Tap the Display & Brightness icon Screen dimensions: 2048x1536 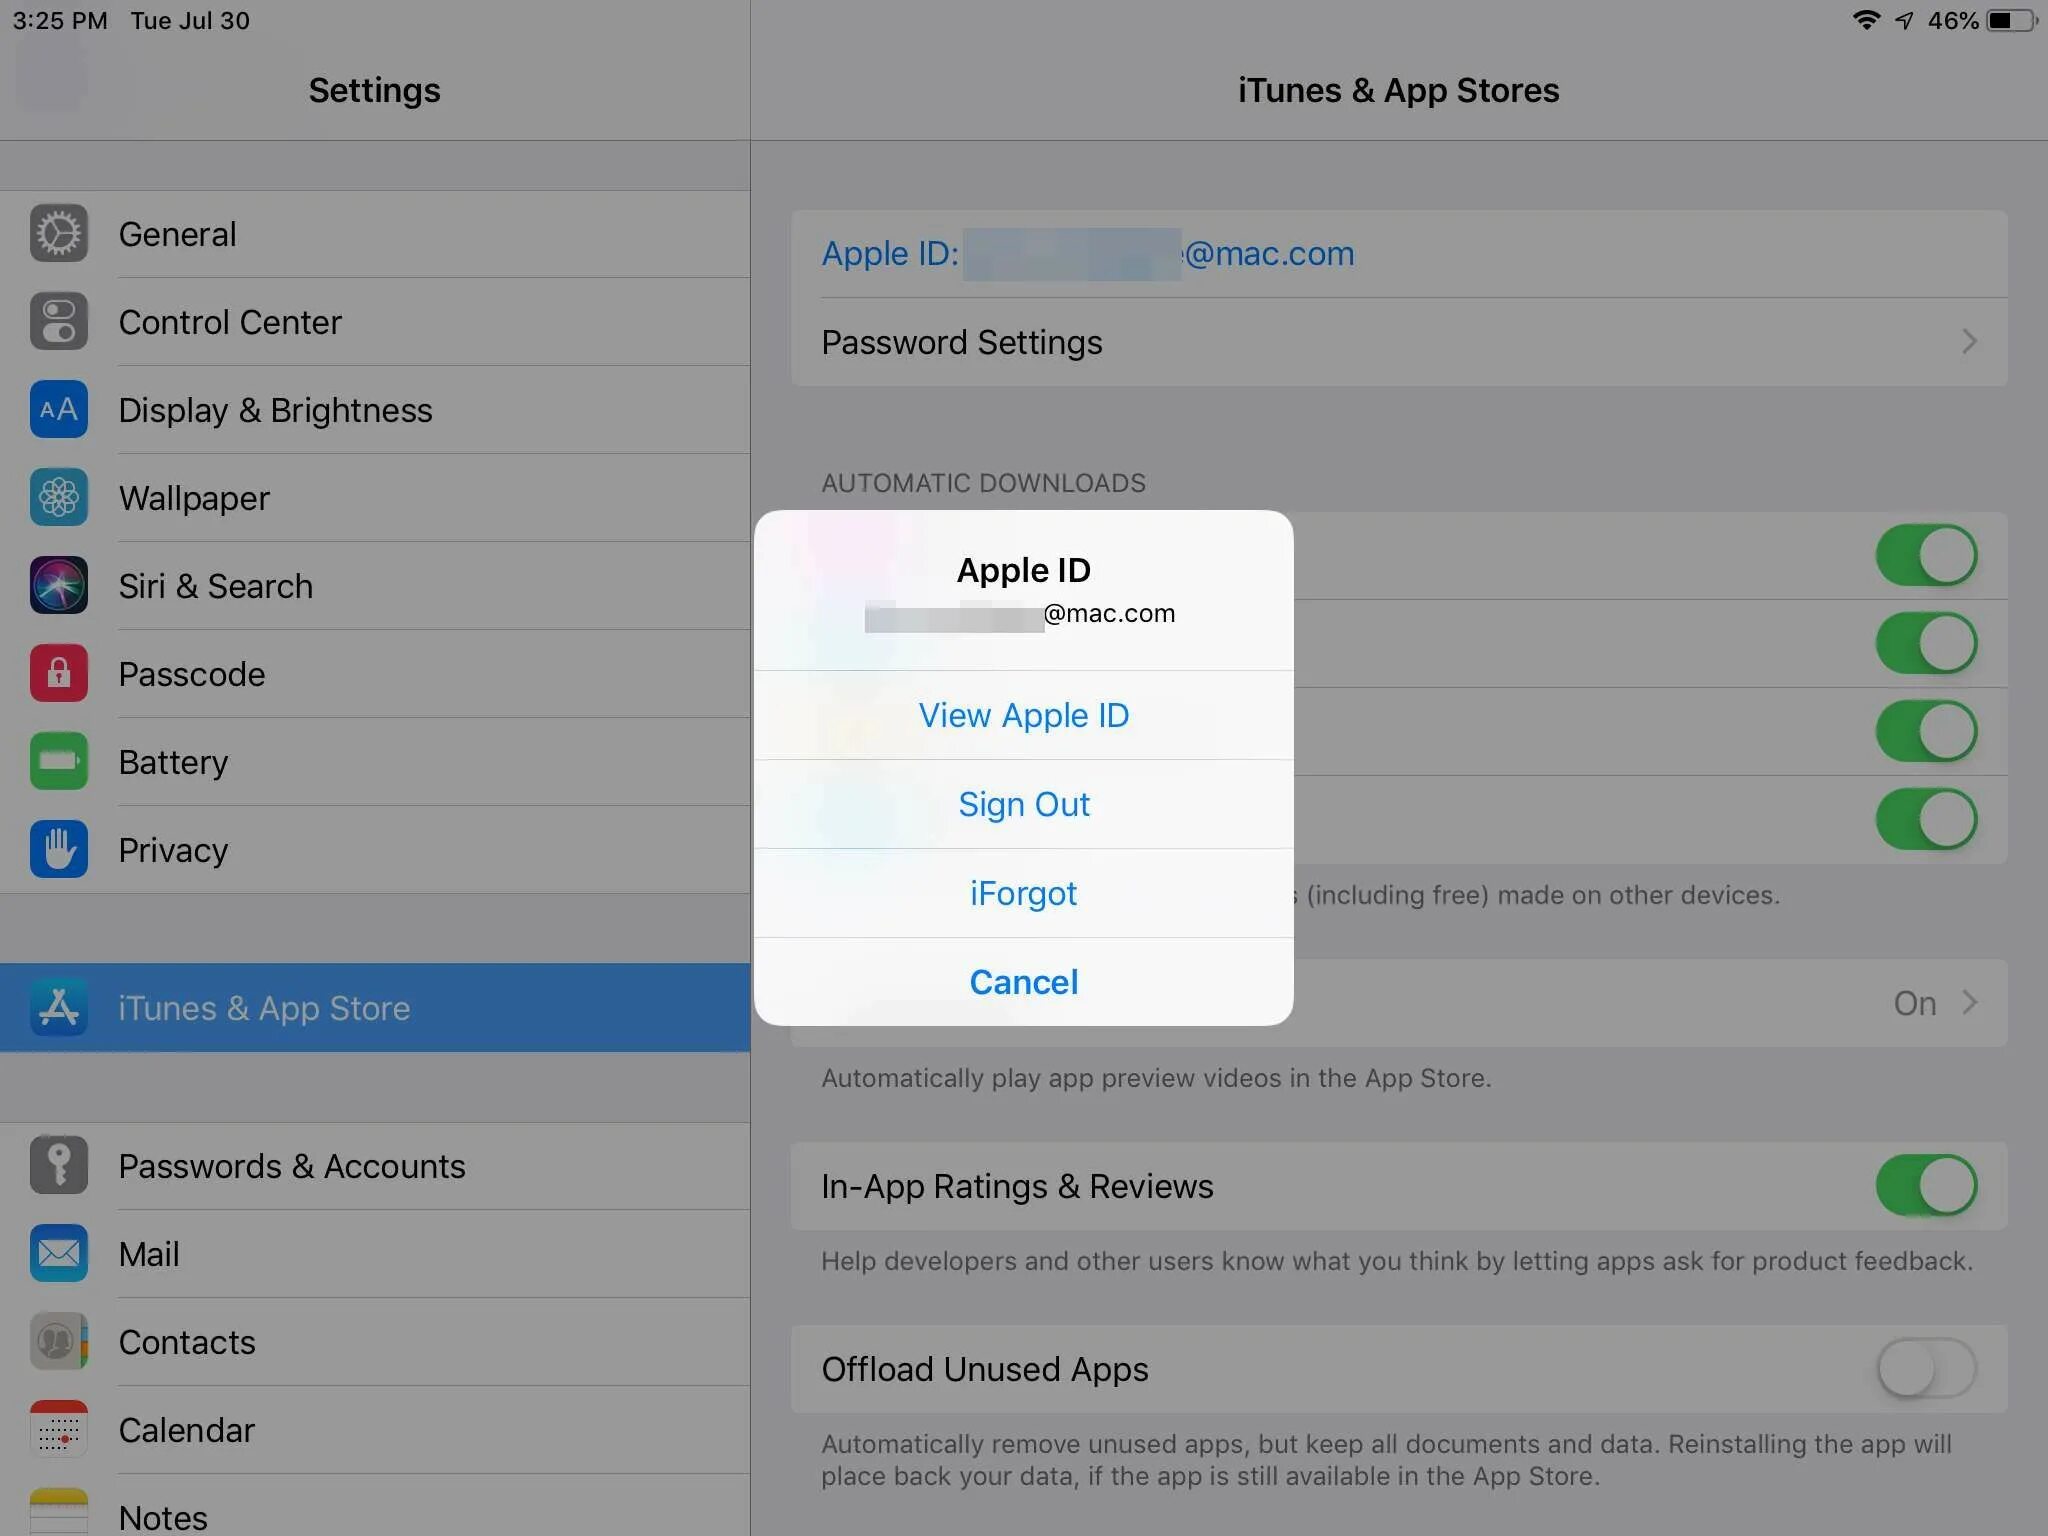coord(56,408)
